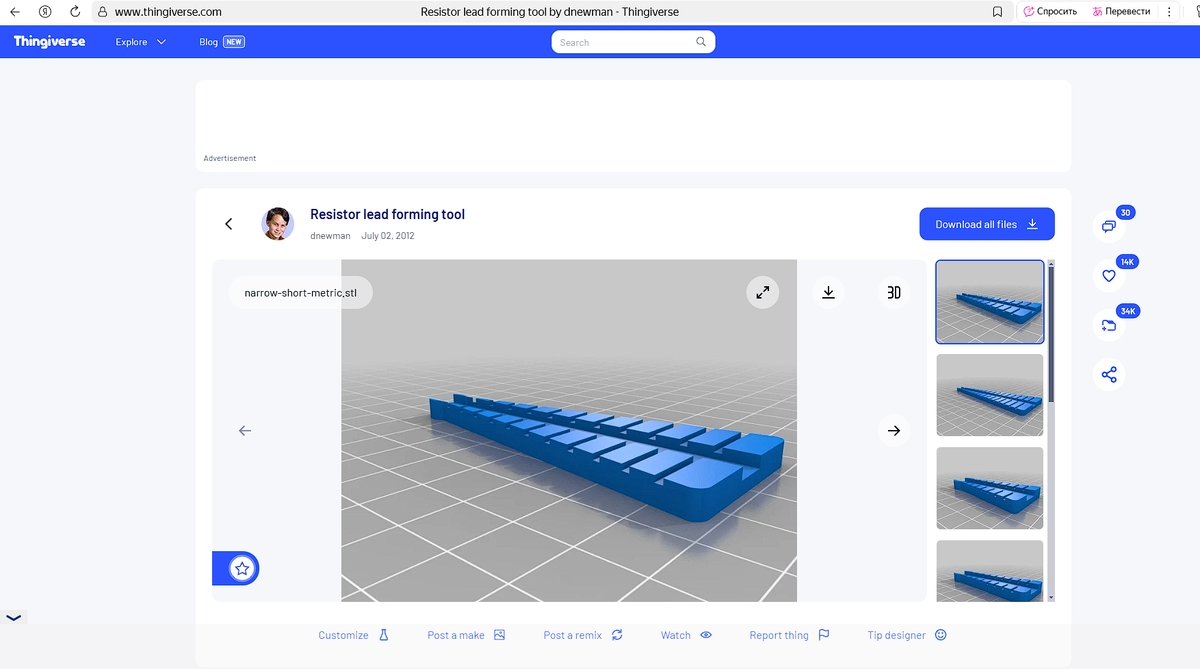The width and height of the screenshot is (1200, 669).
Task: Open the dnewman author link
Action: (x=330, y=236)
